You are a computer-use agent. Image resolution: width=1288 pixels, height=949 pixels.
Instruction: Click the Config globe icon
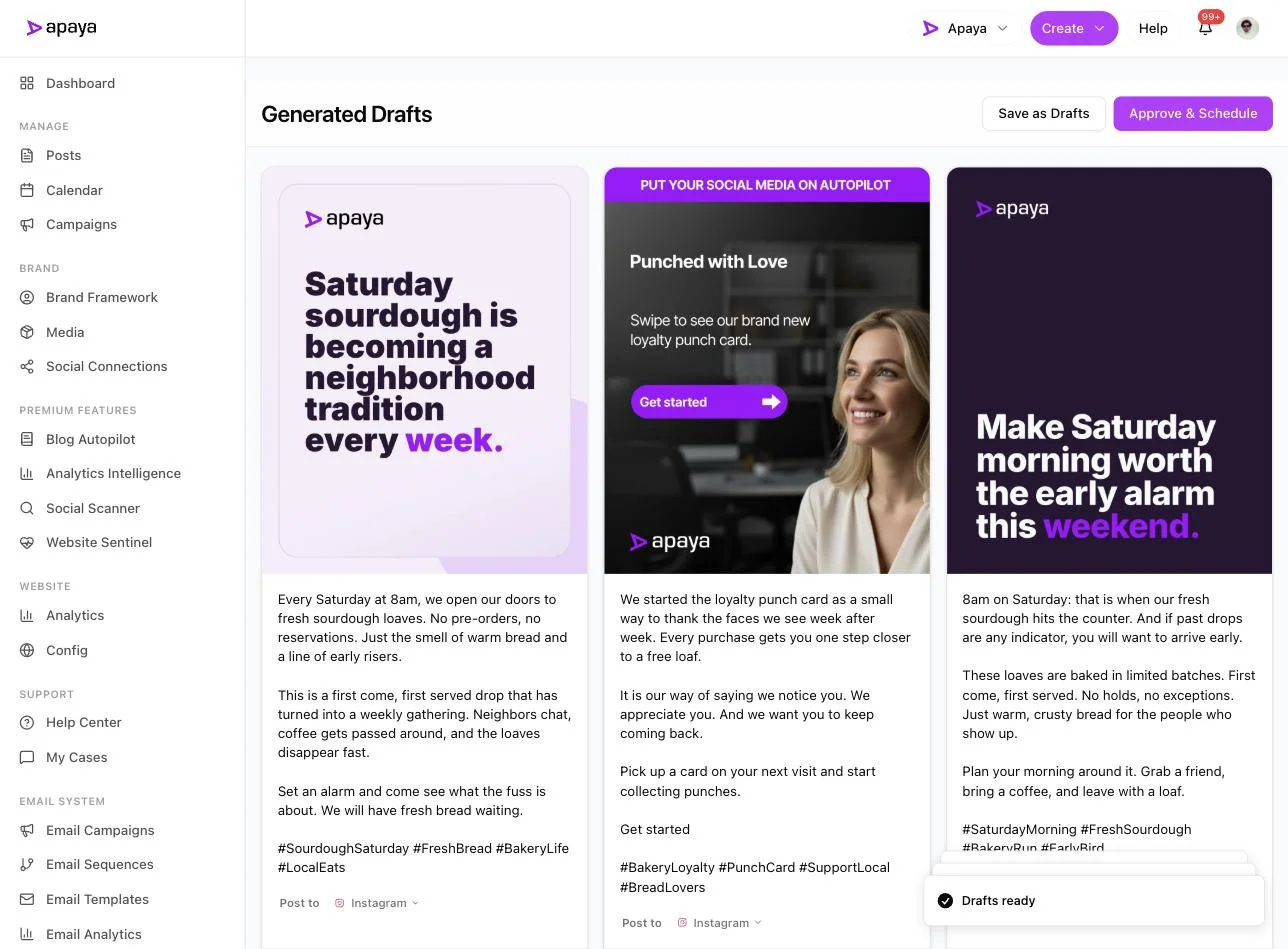pos(27,650)
